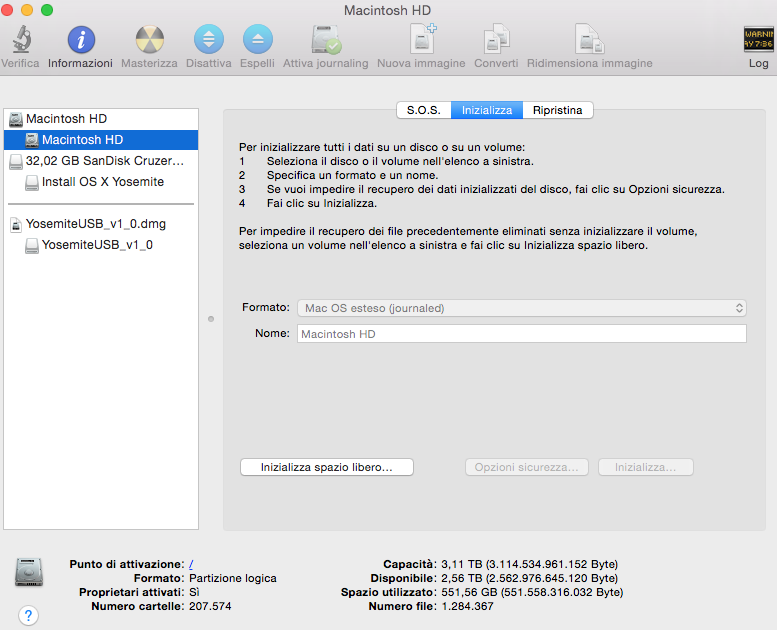This screenshot has height=630, width=777.
Task: Select the highlighted Macintosh HD volume
Action: [x=101, y=140]
